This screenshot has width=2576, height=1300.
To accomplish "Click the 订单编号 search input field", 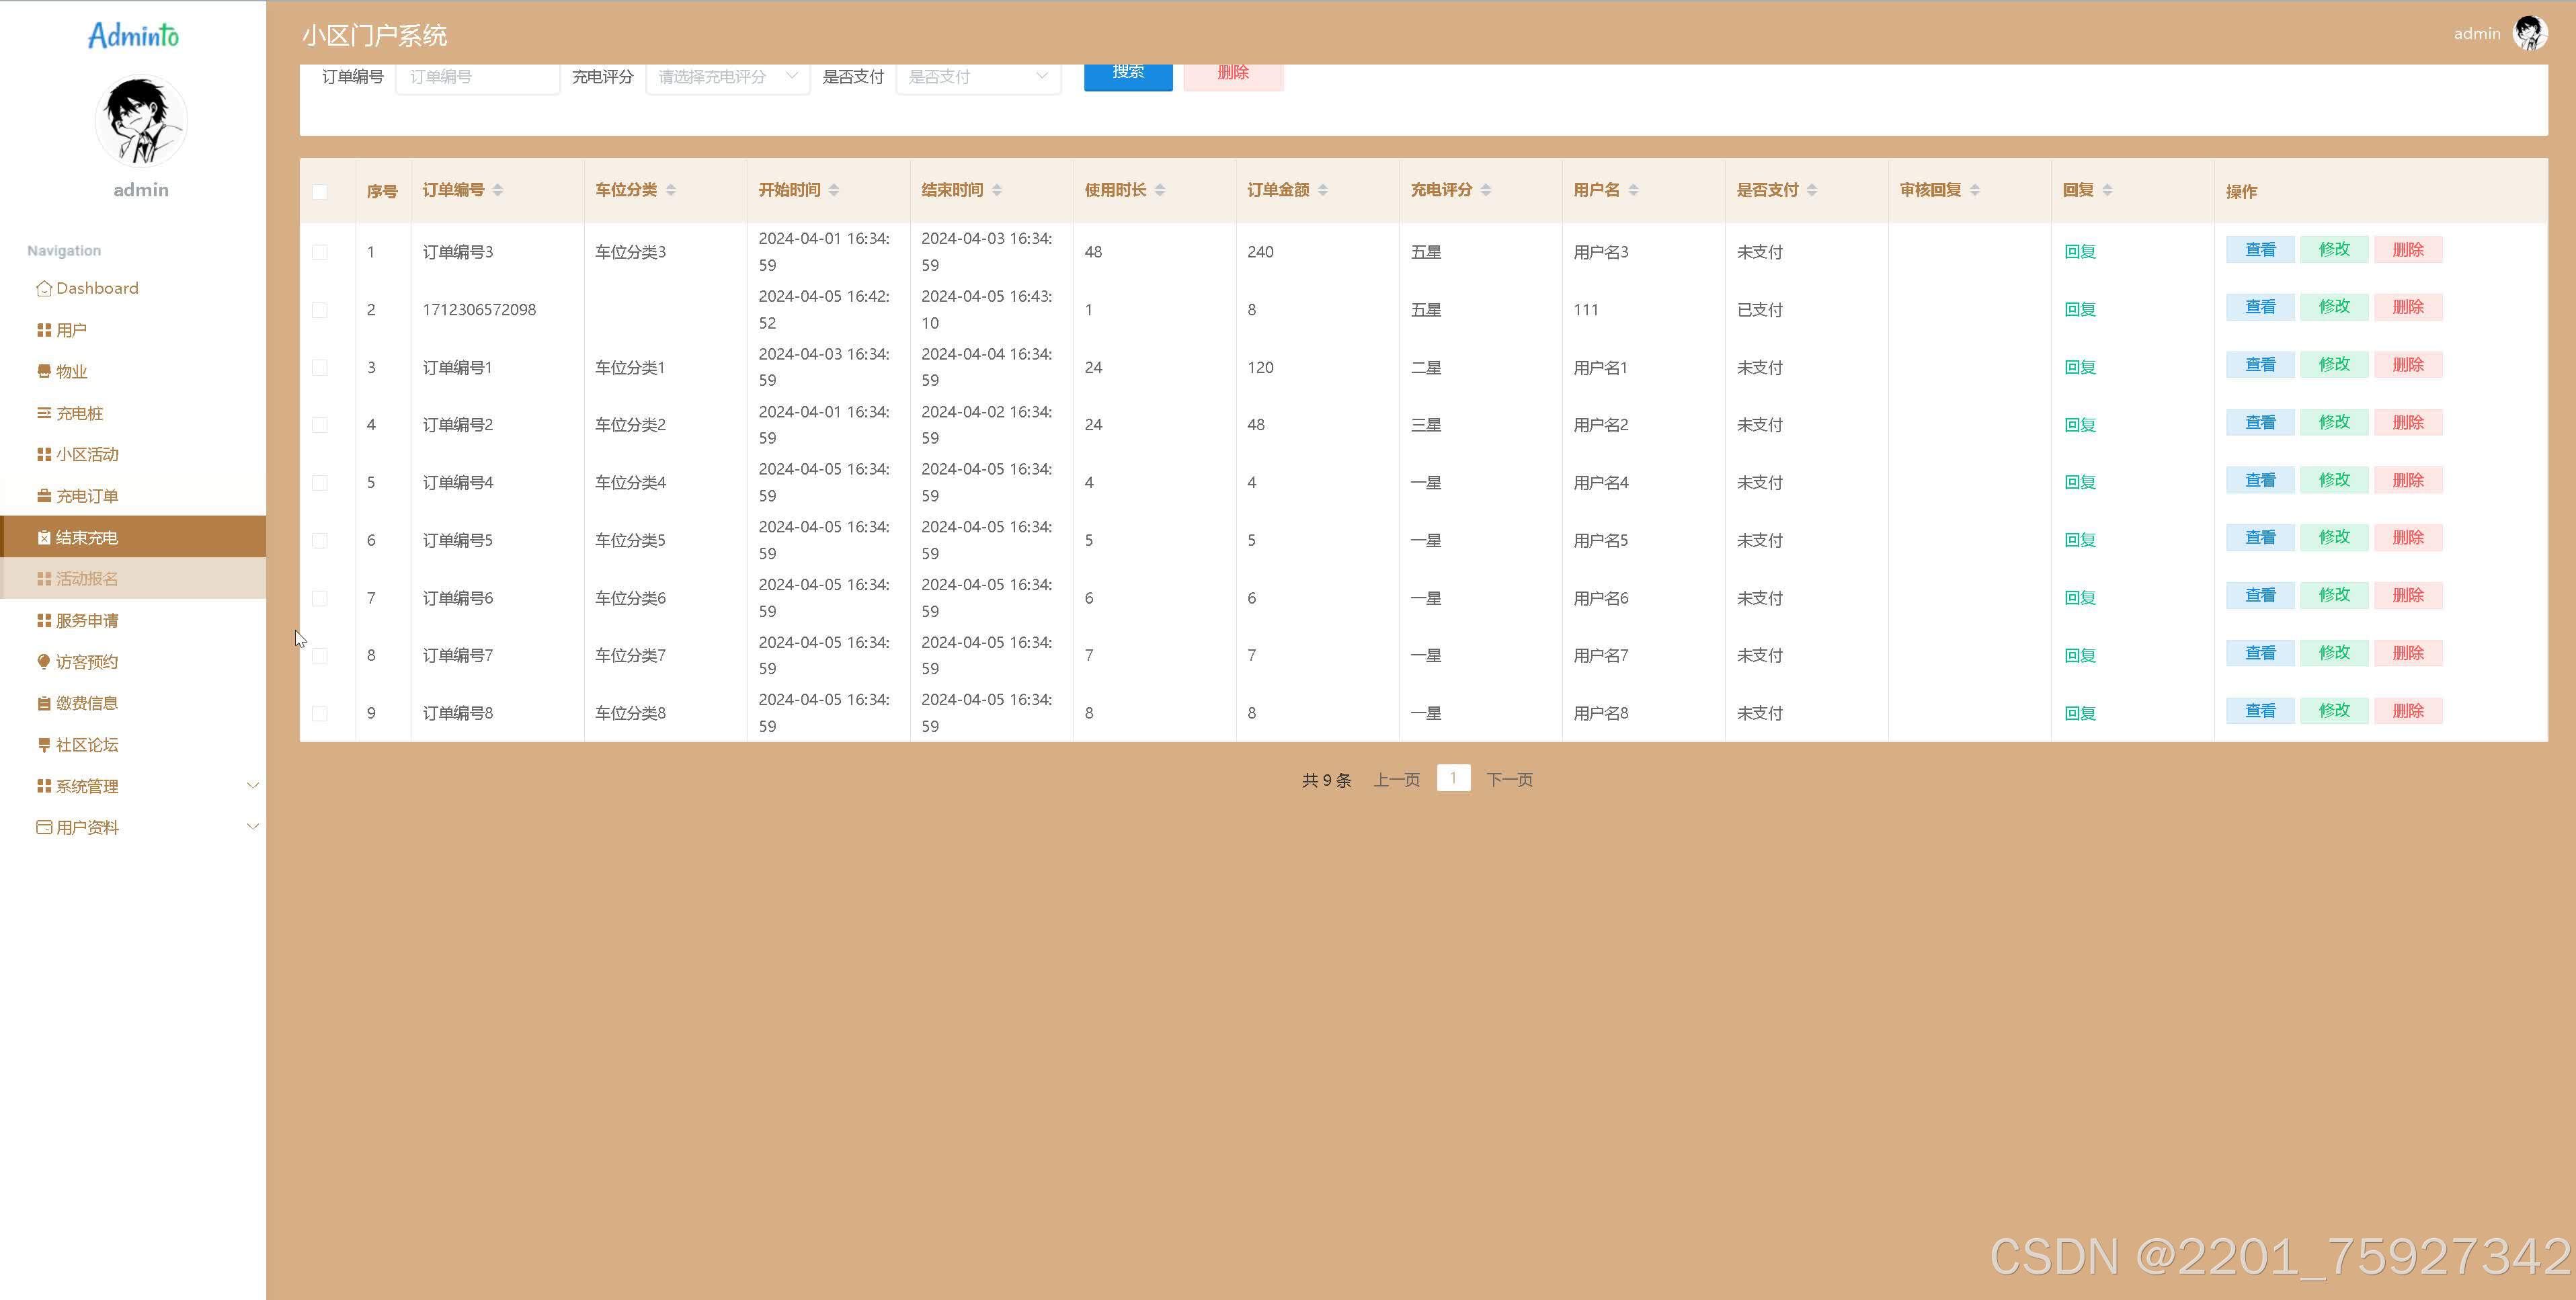I will 477,77.
